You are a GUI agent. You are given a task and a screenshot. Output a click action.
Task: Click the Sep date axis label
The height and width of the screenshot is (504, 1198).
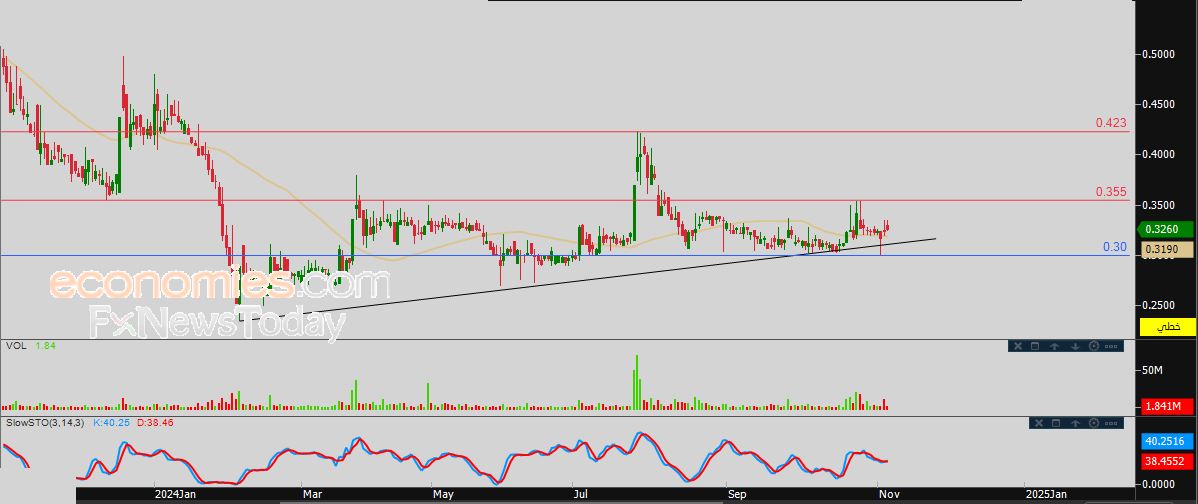tap(737, 495)
